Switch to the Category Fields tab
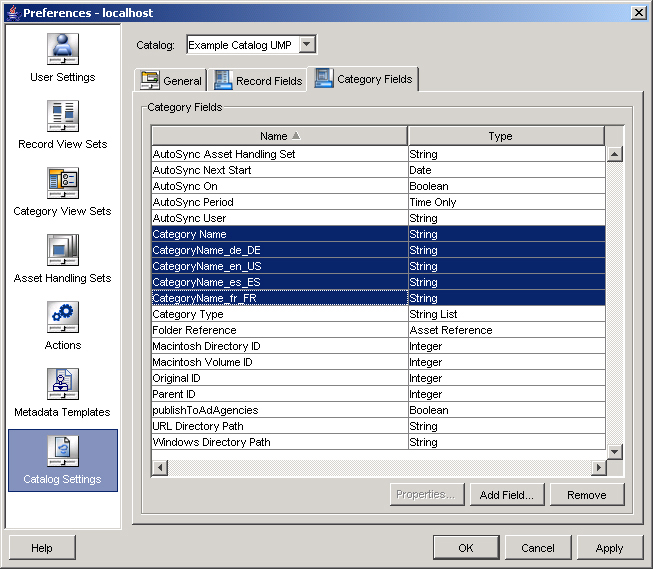The width and height of the screenshot is (653, 569). pyautogui.click(x=363, y=79)
